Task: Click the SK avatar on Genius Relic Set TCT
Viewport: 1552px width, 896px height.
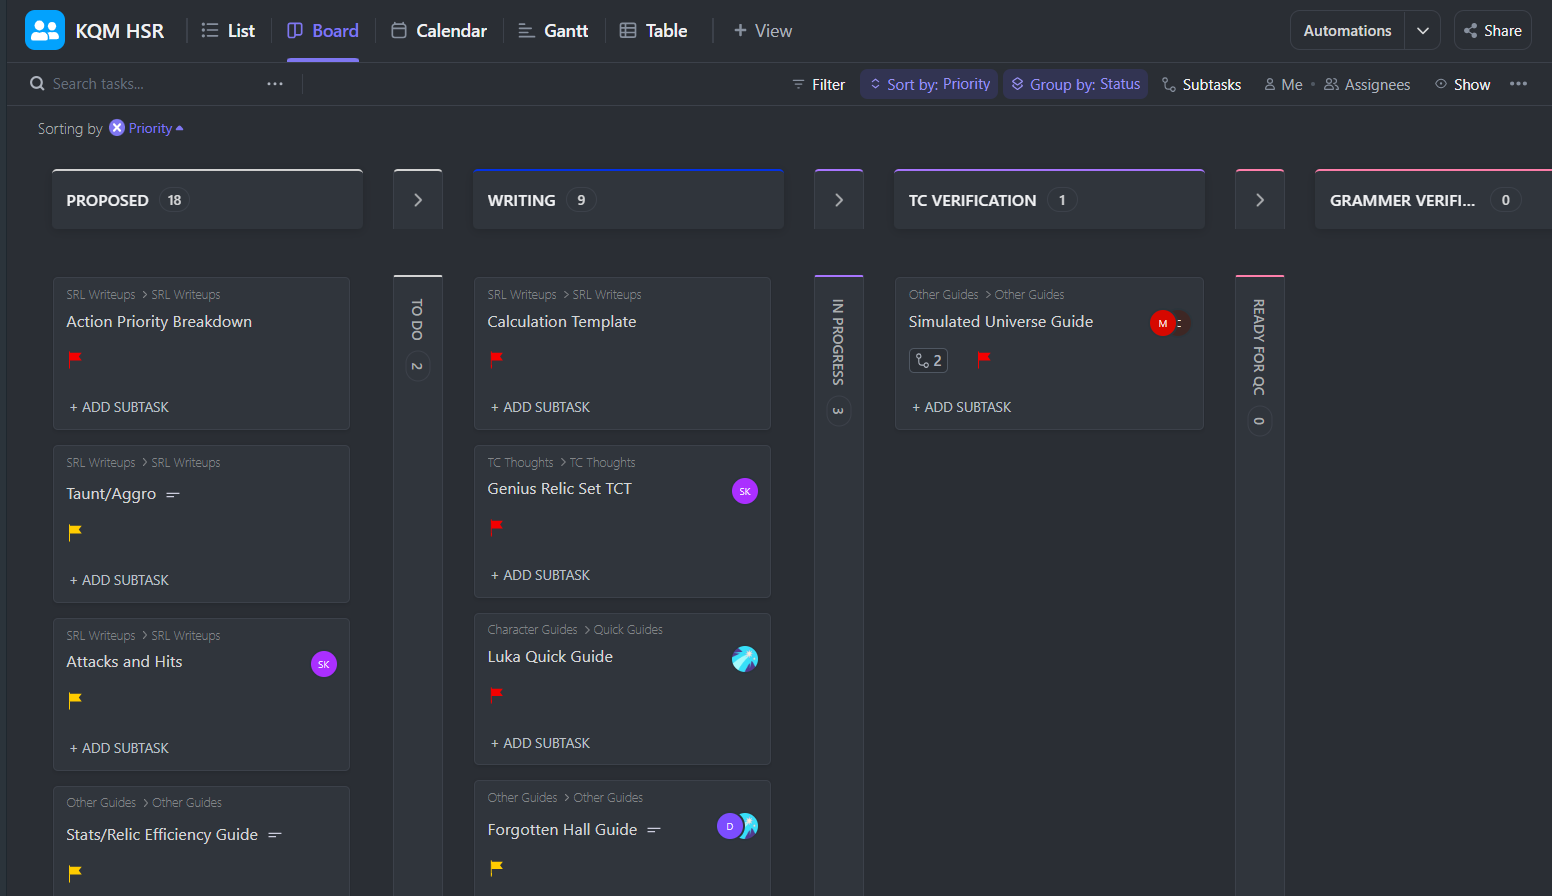Action: (744, 491)
